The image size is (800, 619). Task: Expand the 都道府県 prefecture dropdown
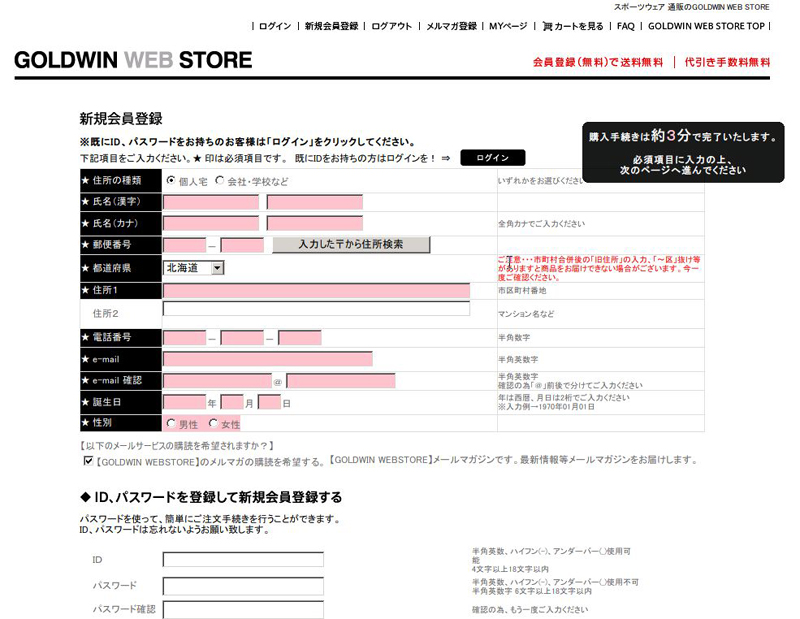pyautogui.click(x=217, y=268)
